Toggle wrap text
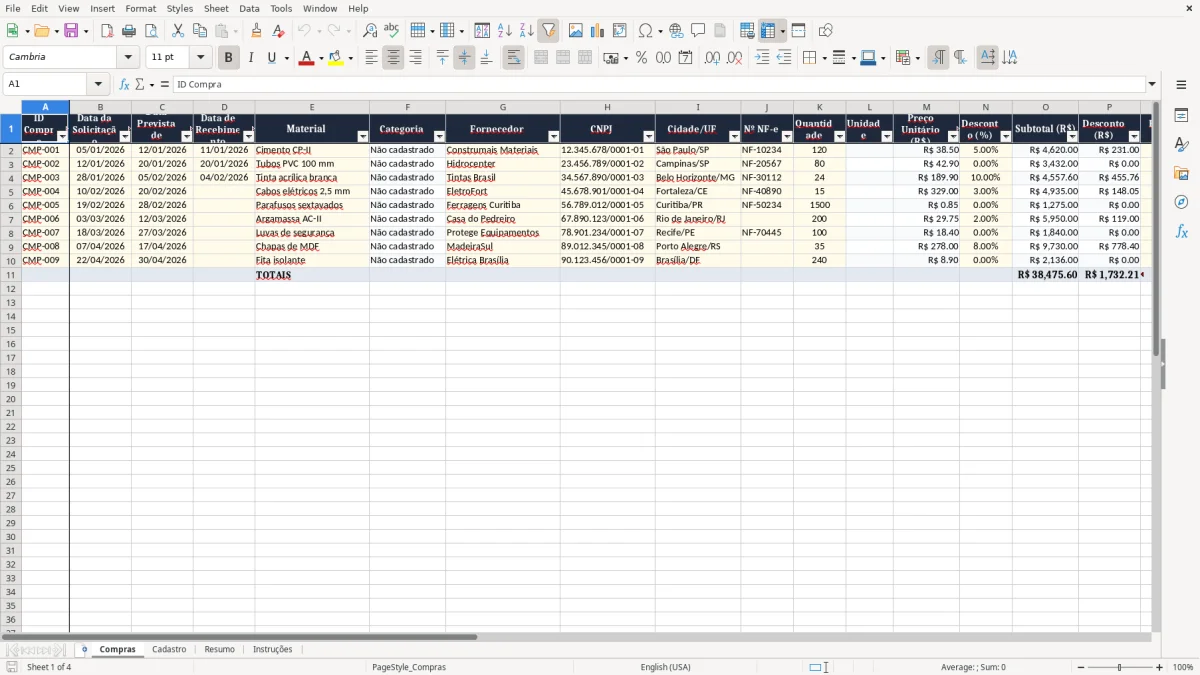Image resolution: width=1200 pixels, height=675 pixels. (x=514, y=58)
